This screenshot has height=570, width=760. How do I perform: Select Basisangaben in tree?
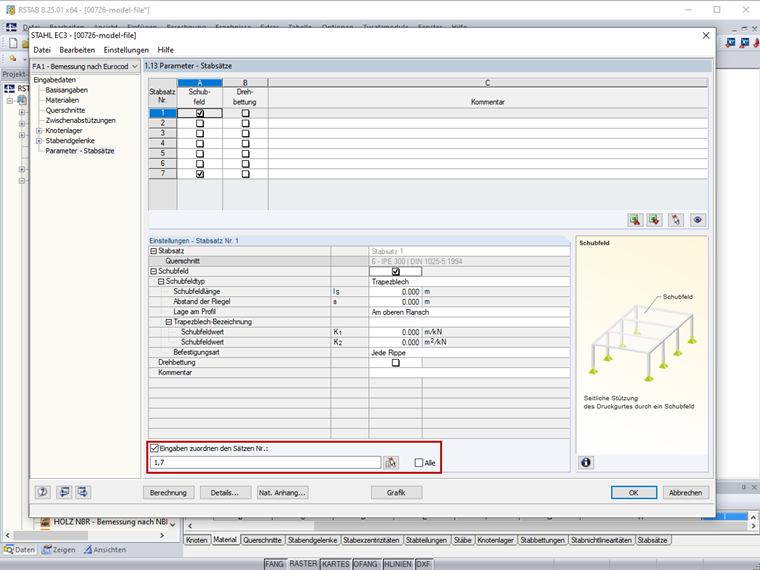[66, 90]
